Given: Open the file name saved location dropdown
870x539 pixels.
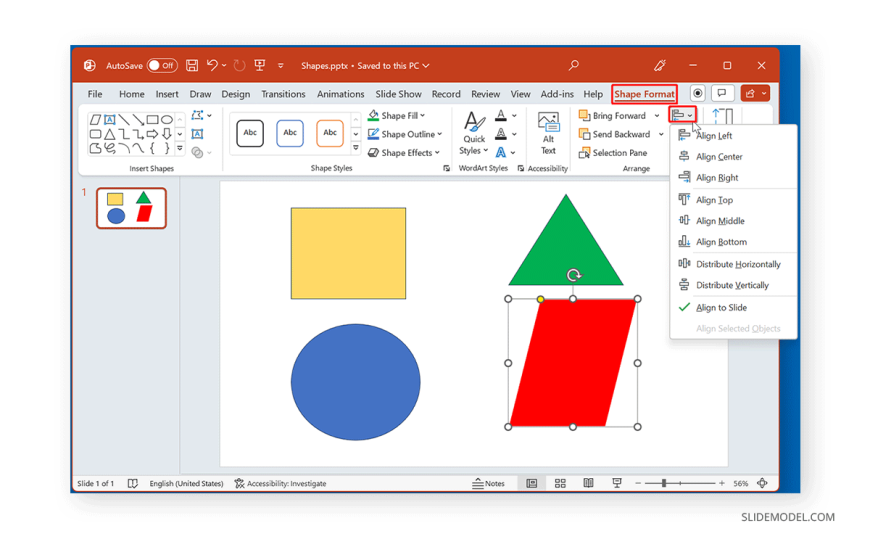Looking at the screenshot, I should [426, 66].
